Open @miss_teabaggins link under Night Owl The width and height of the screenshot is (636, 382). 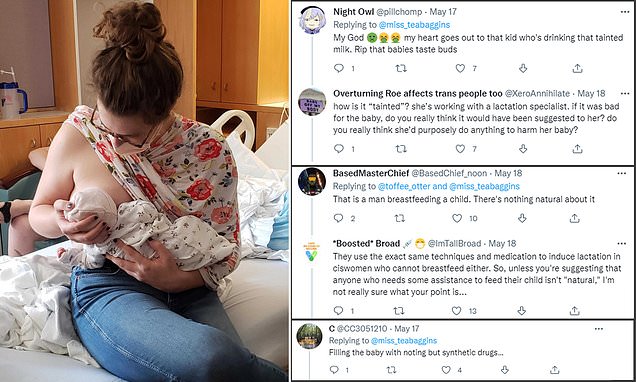tap(414, 25)
